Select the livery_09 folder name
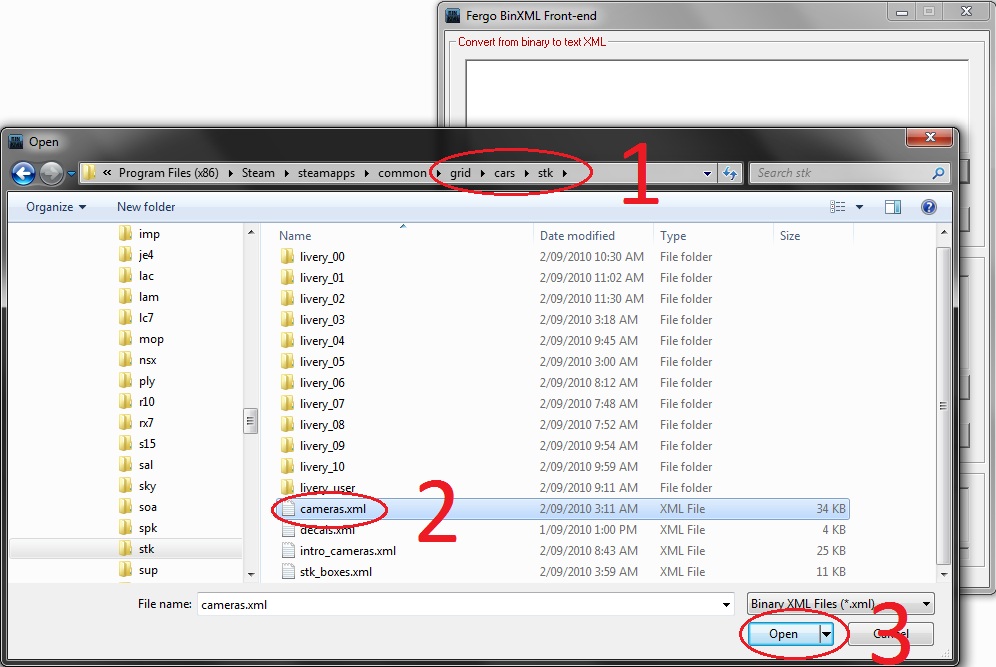Screen dimensions: 996x667 [x=322, y=445]
